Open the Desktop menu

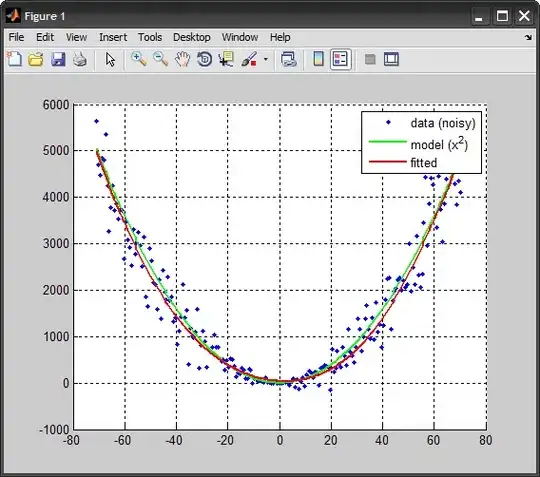tap(191, 37)
